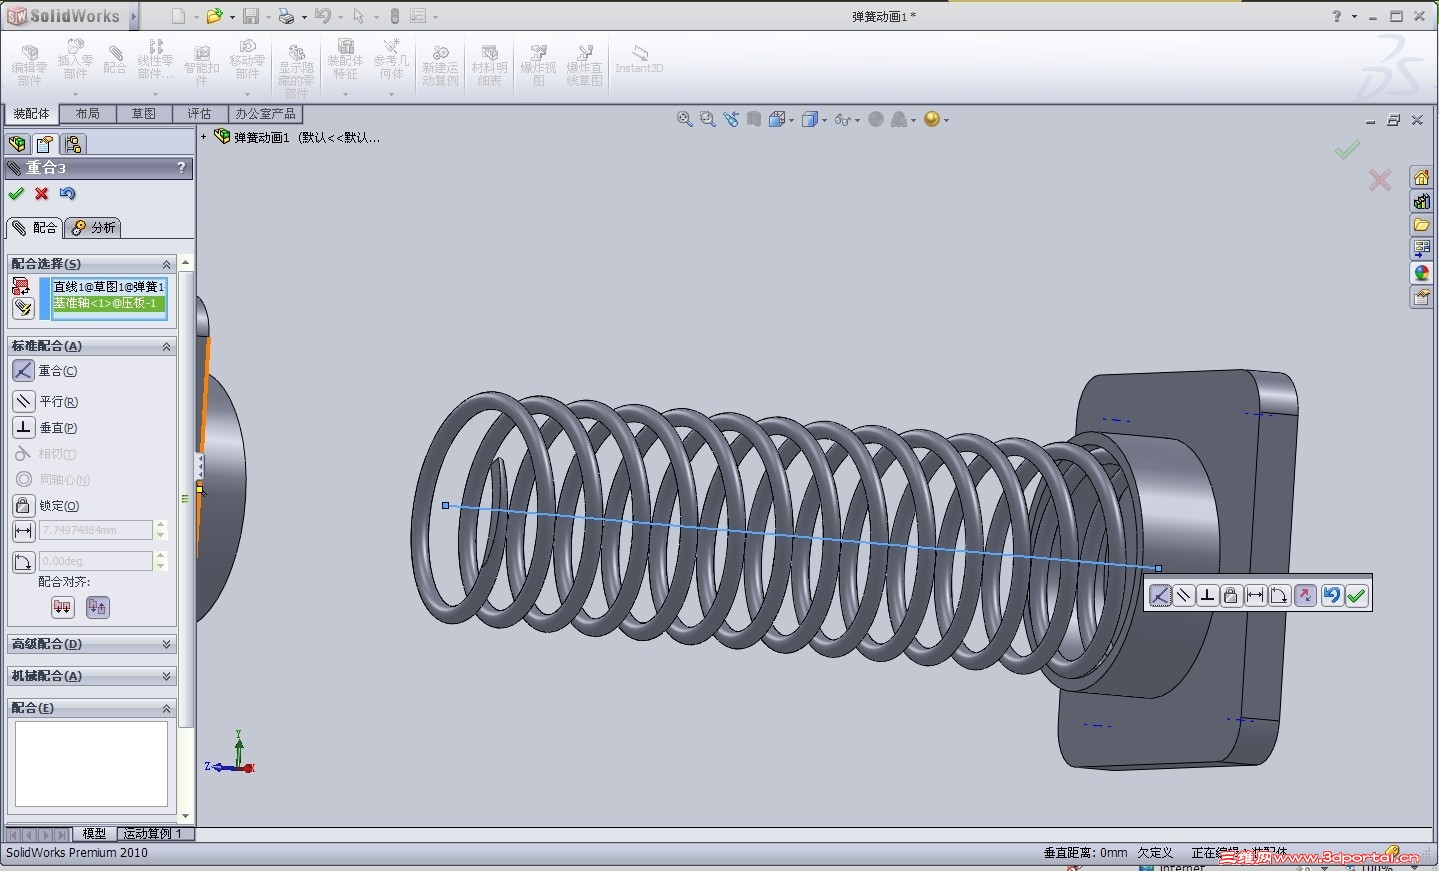Switch to the 评估 ribbon tab
The width and height of the screenshot is (1439, 871).
[x=200, y=114]
